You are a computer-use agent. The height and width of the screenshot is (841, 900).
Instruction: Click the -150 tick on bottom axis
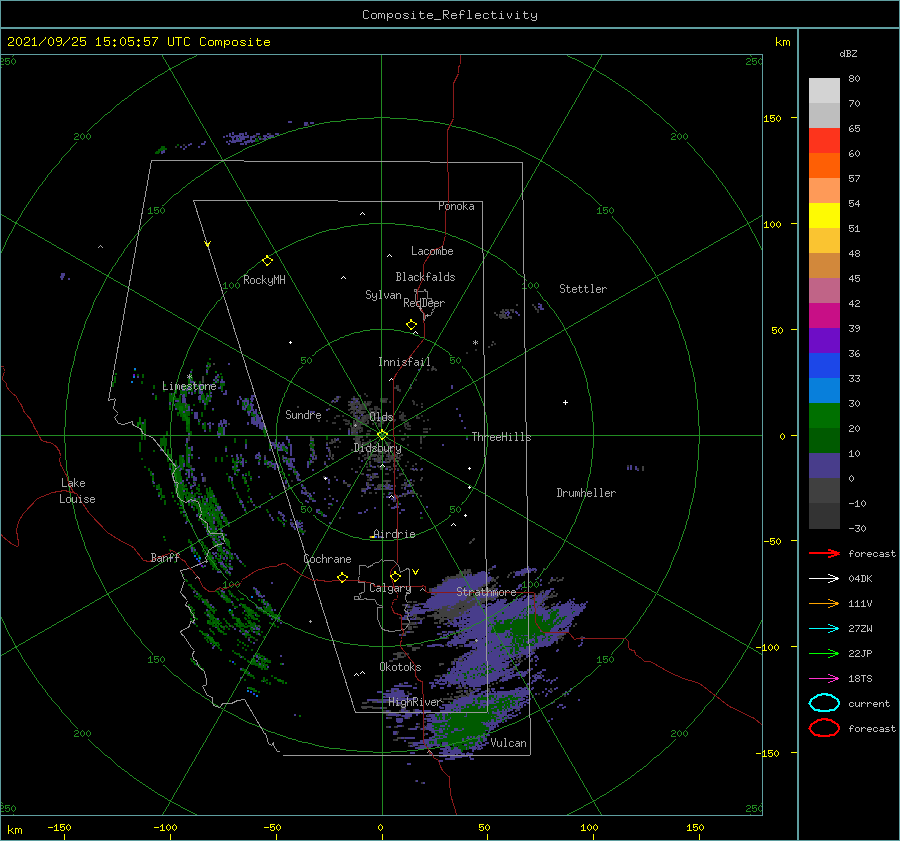pyautogui.click(x=59, y=827)
